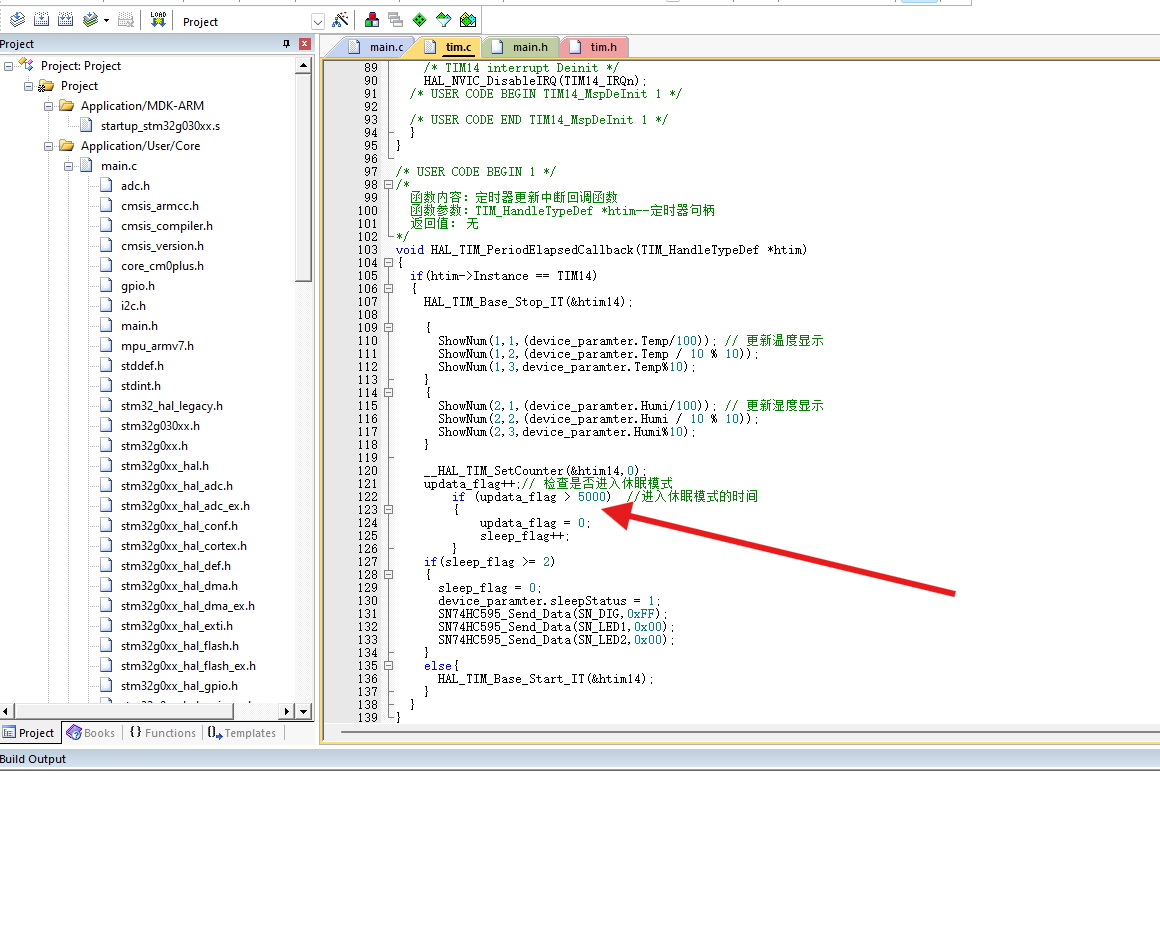Viewport: 1160px width, 926px height.
Task: Open the Functions bottom tab
Action: [x=163, y=733]
